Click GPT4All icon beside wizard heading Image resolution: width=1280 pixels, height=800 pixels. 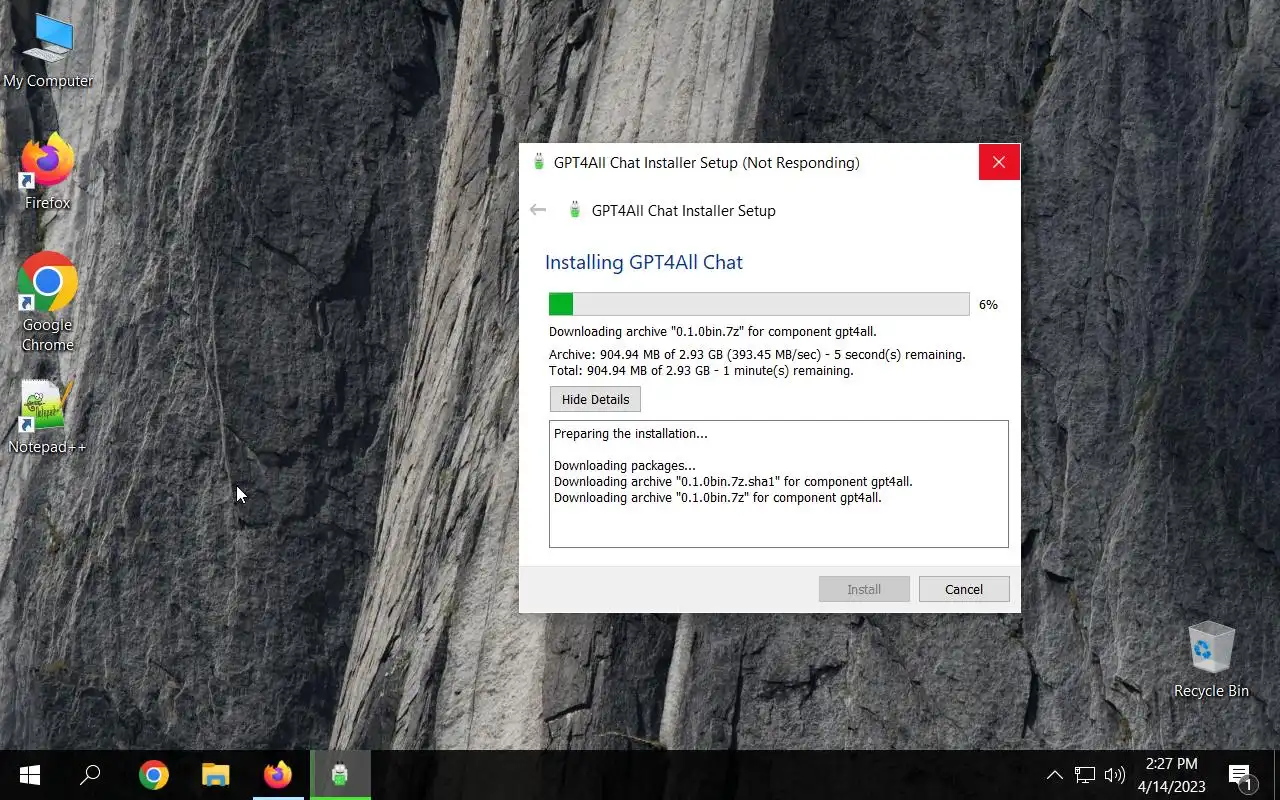pos(574,210)
